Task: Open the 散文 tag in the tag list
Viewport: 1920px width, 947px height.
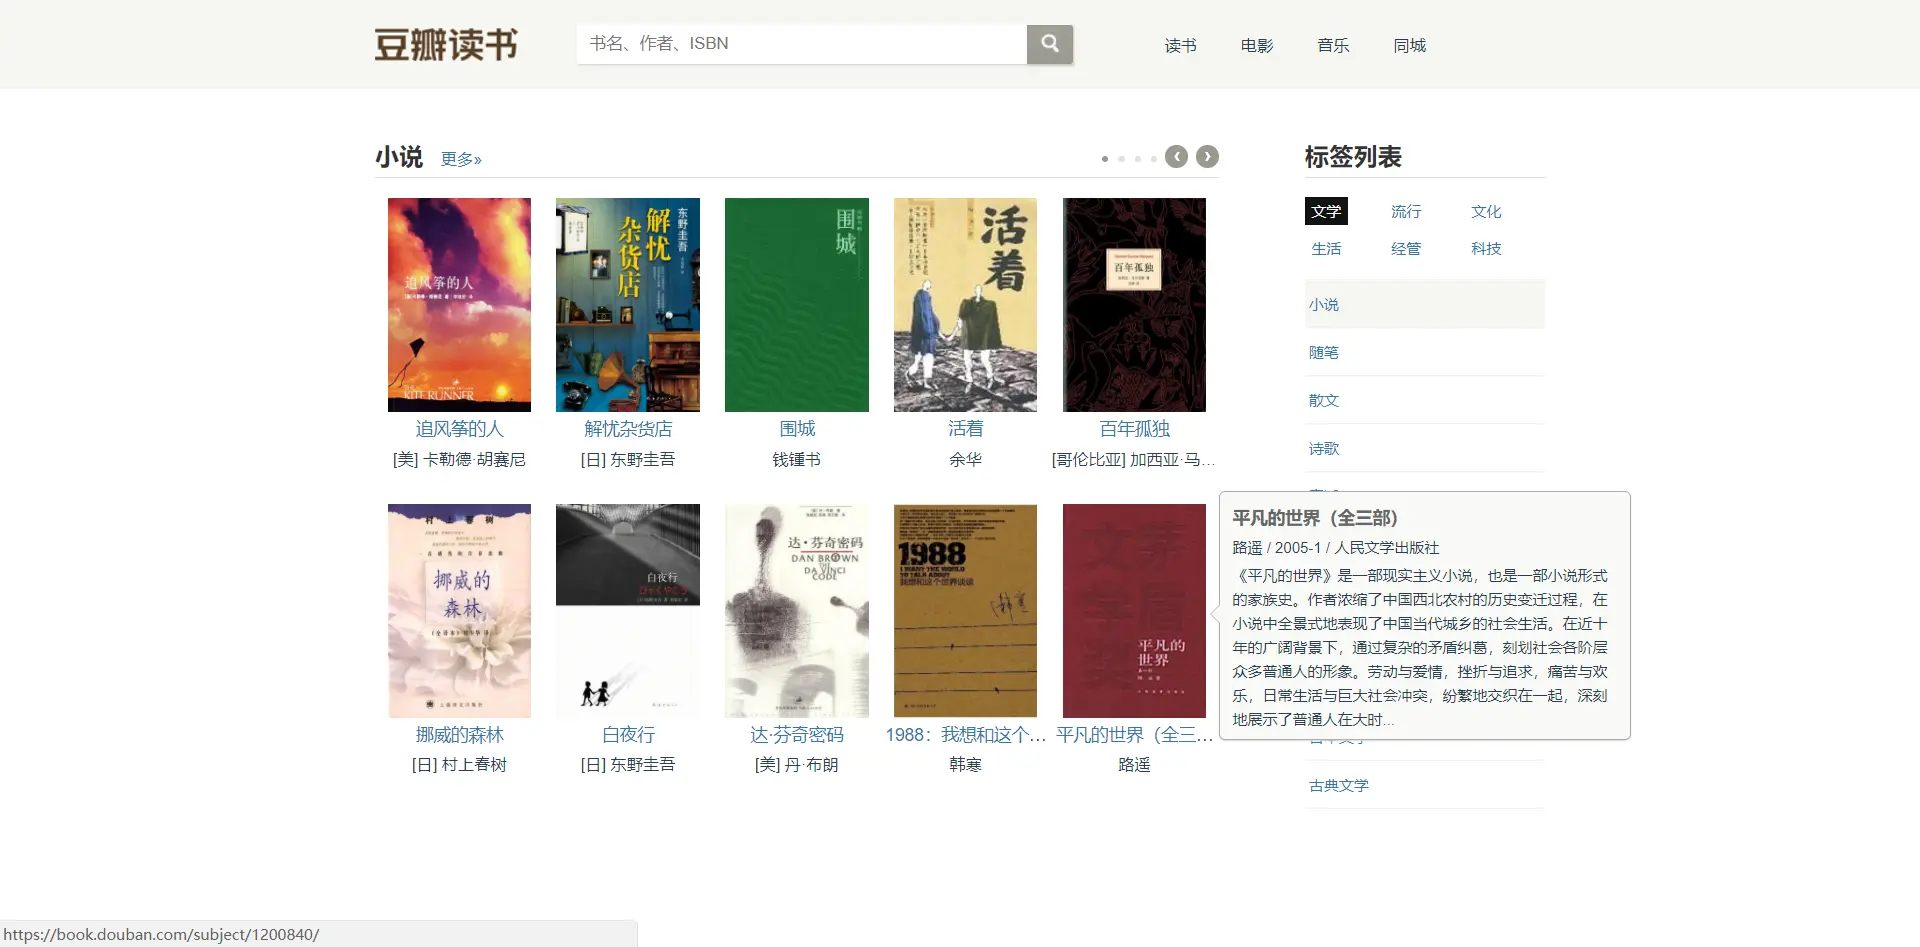Action: pyautogui.click(x=1324, y=400)
